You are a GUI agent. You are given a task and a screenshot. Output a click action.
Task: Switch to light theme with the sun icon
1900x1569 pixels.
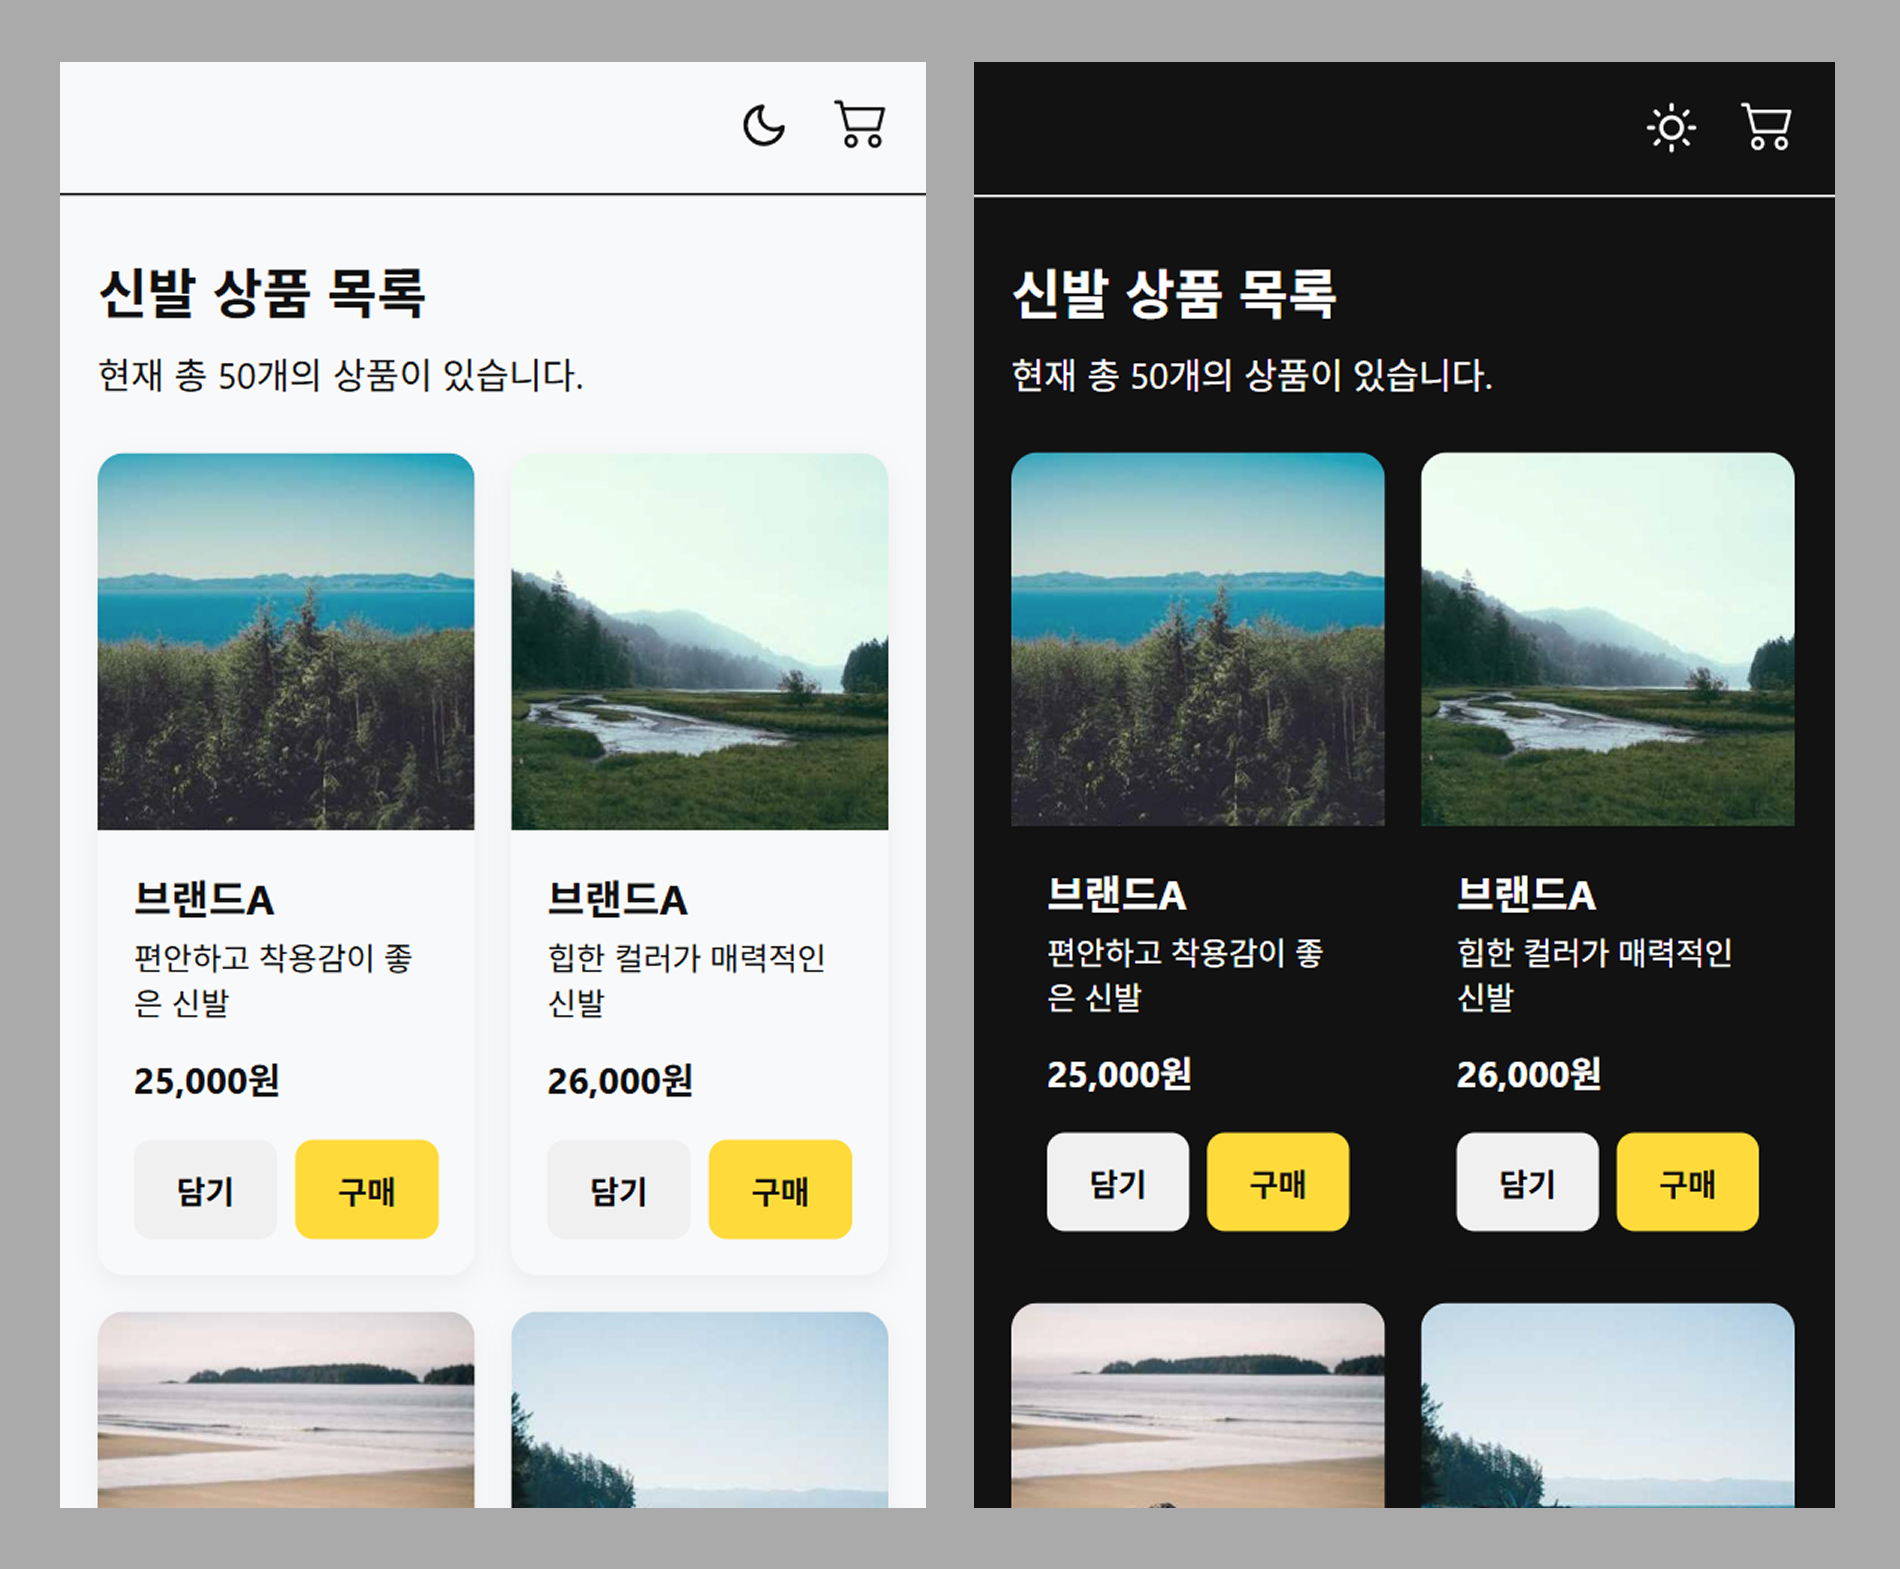click(x=1672, y=127)
